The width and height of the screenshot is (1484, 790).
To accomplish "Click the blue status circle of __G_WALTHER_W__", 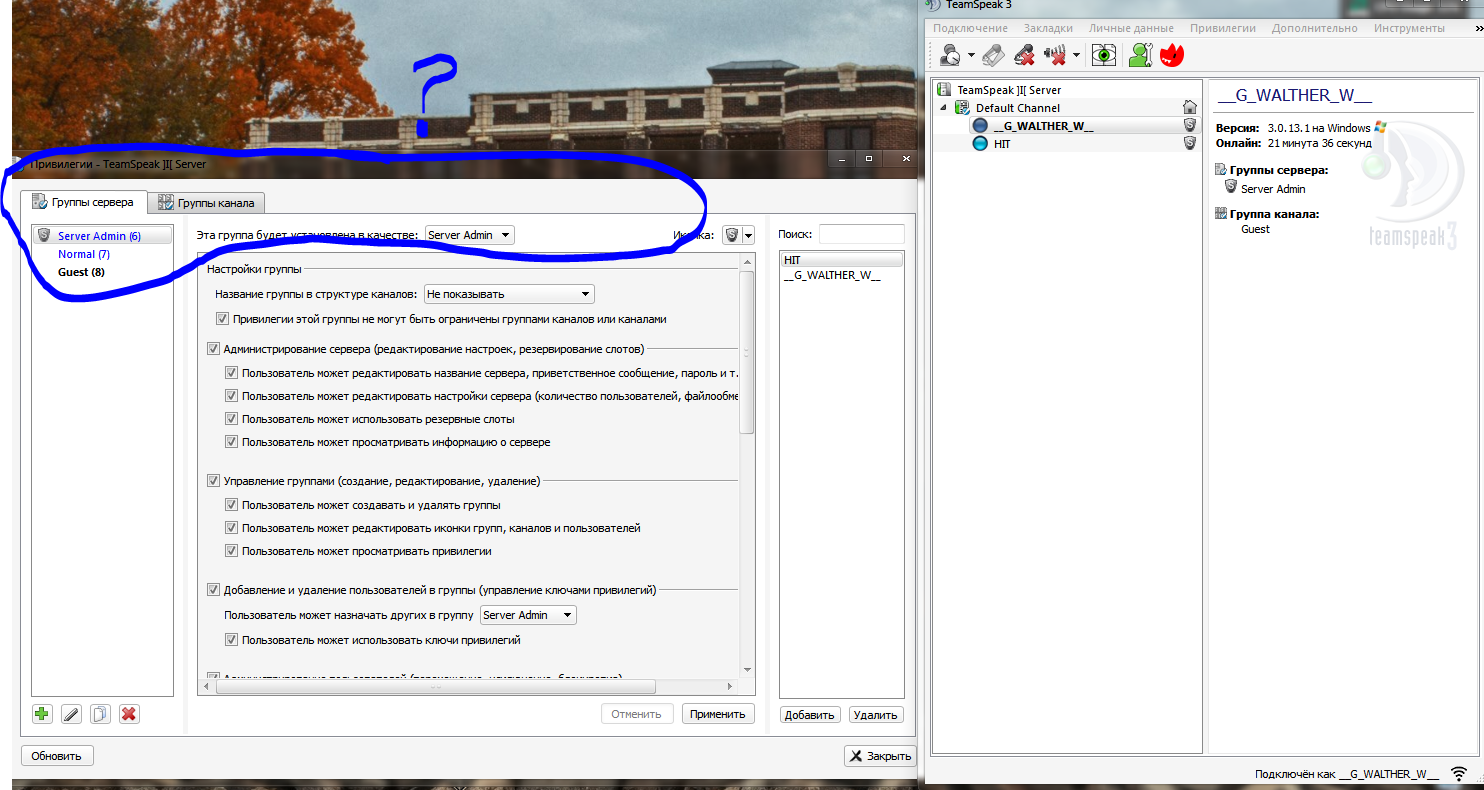I will coord(980,125).
